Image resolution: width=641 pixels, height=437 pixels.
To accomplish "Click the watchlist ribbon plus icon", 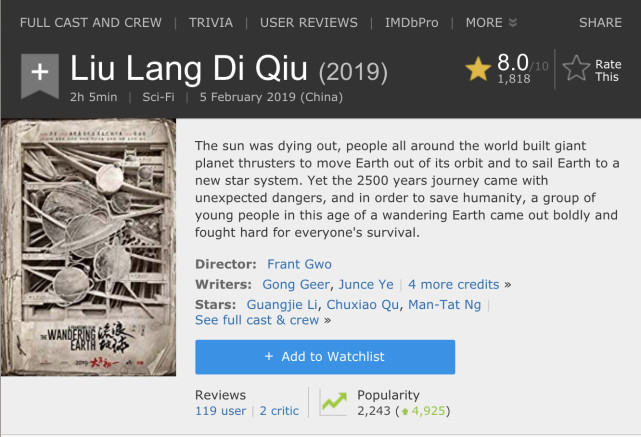I will [x=40, y=76].
